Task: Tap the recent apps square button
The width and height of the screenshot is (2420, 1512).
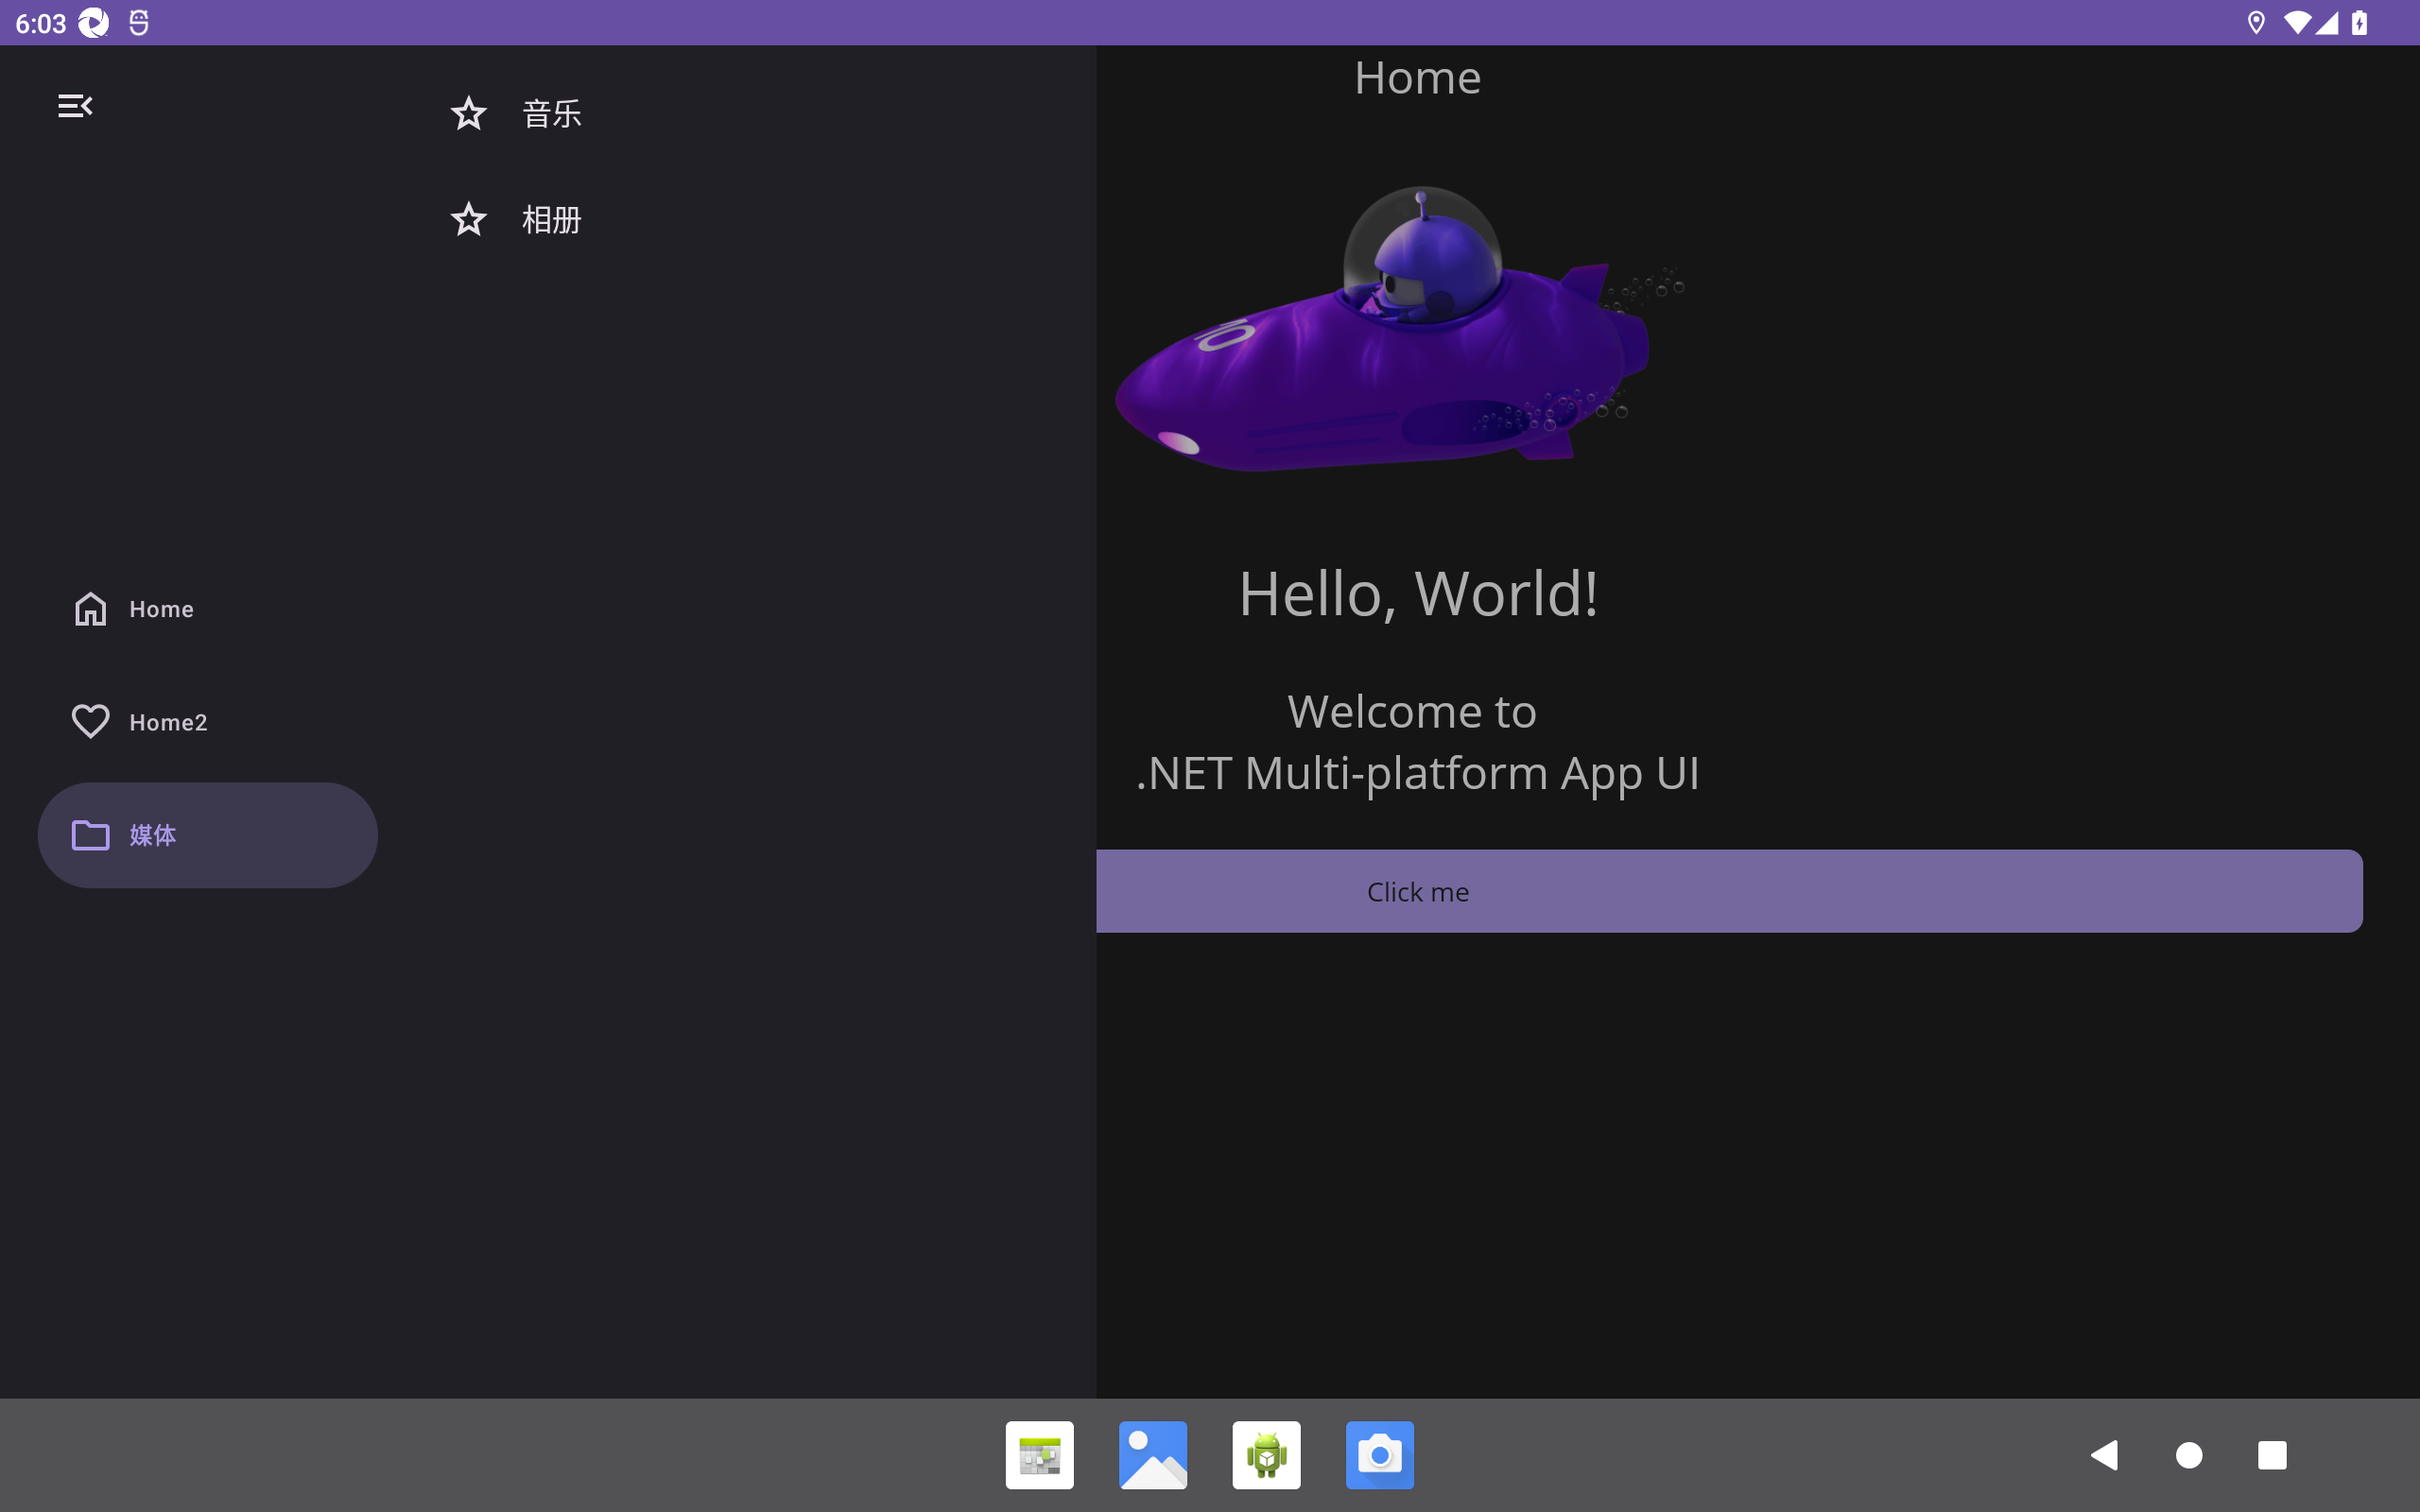Action: pos(2272,1455)
